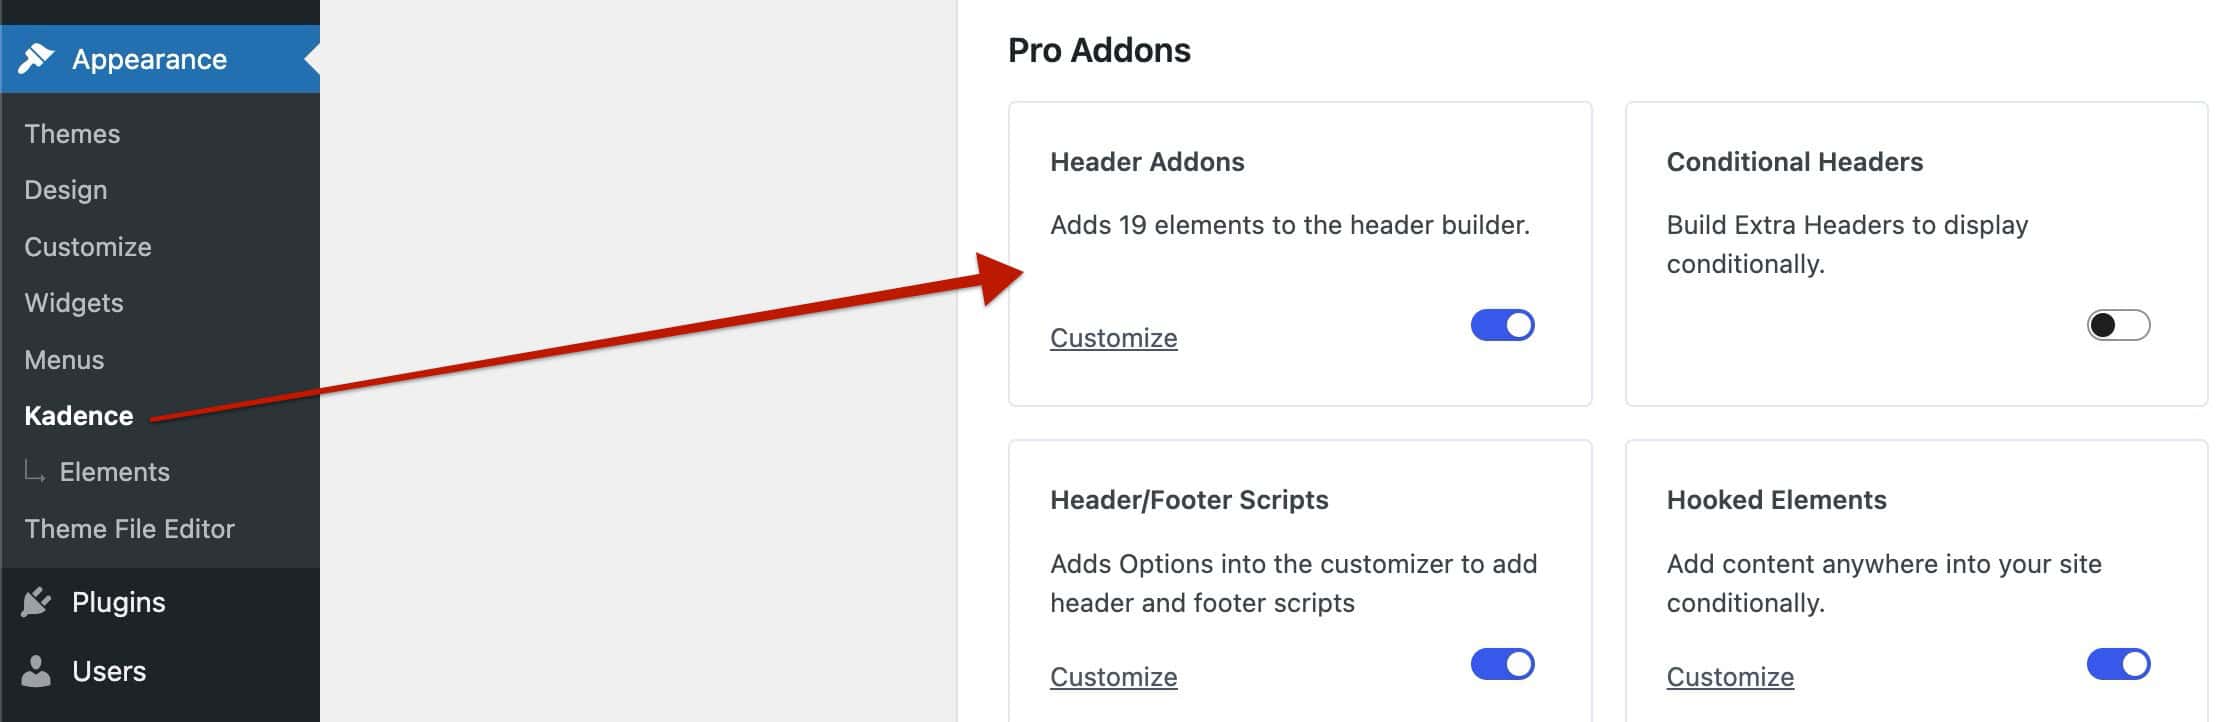
Task: Click the Appearance menu label
Action: pyautogui.click(x=149, y=59)
